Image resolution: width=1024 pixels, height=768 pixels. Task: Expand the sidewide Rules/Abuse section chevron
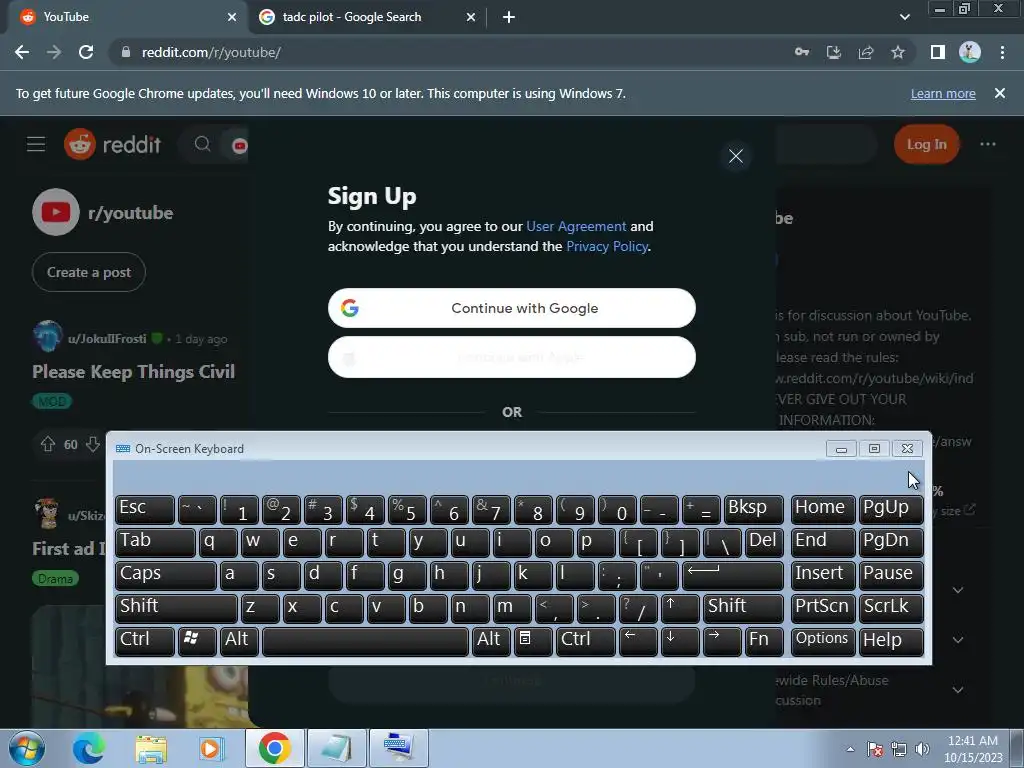click(x=957, y=690)
